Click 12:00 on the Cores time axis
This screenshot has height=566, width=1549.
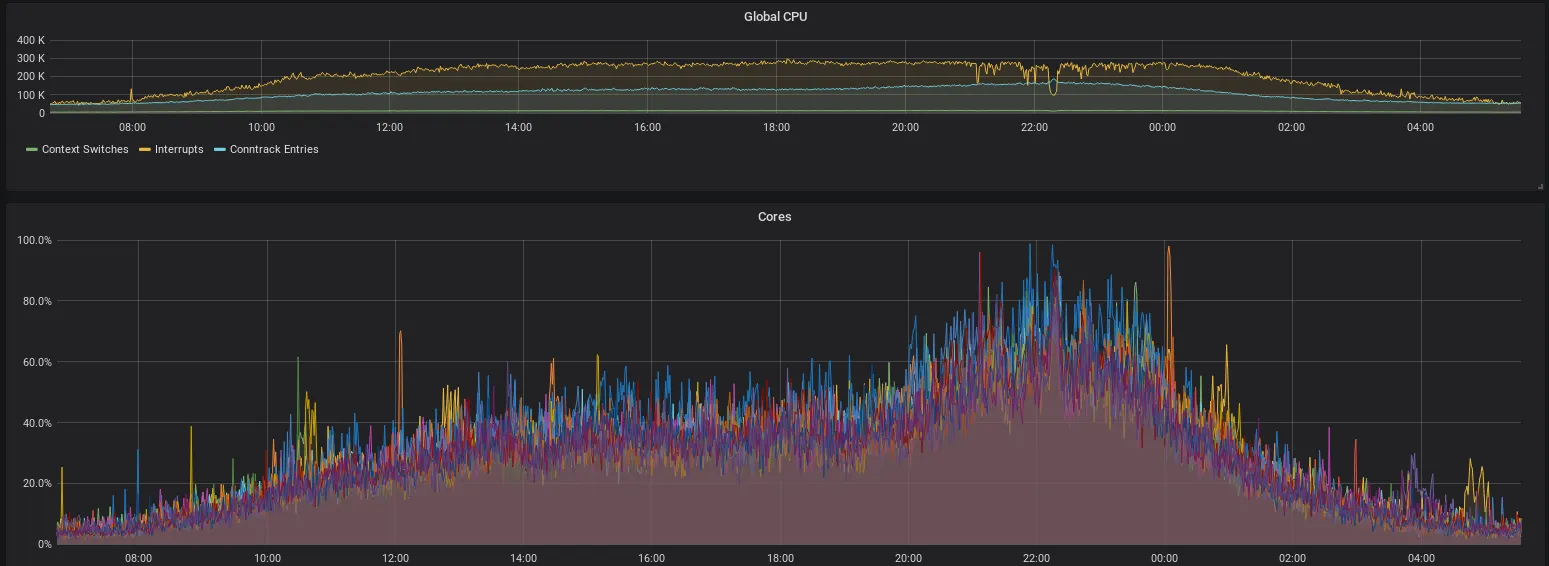[x=395, y=558]
